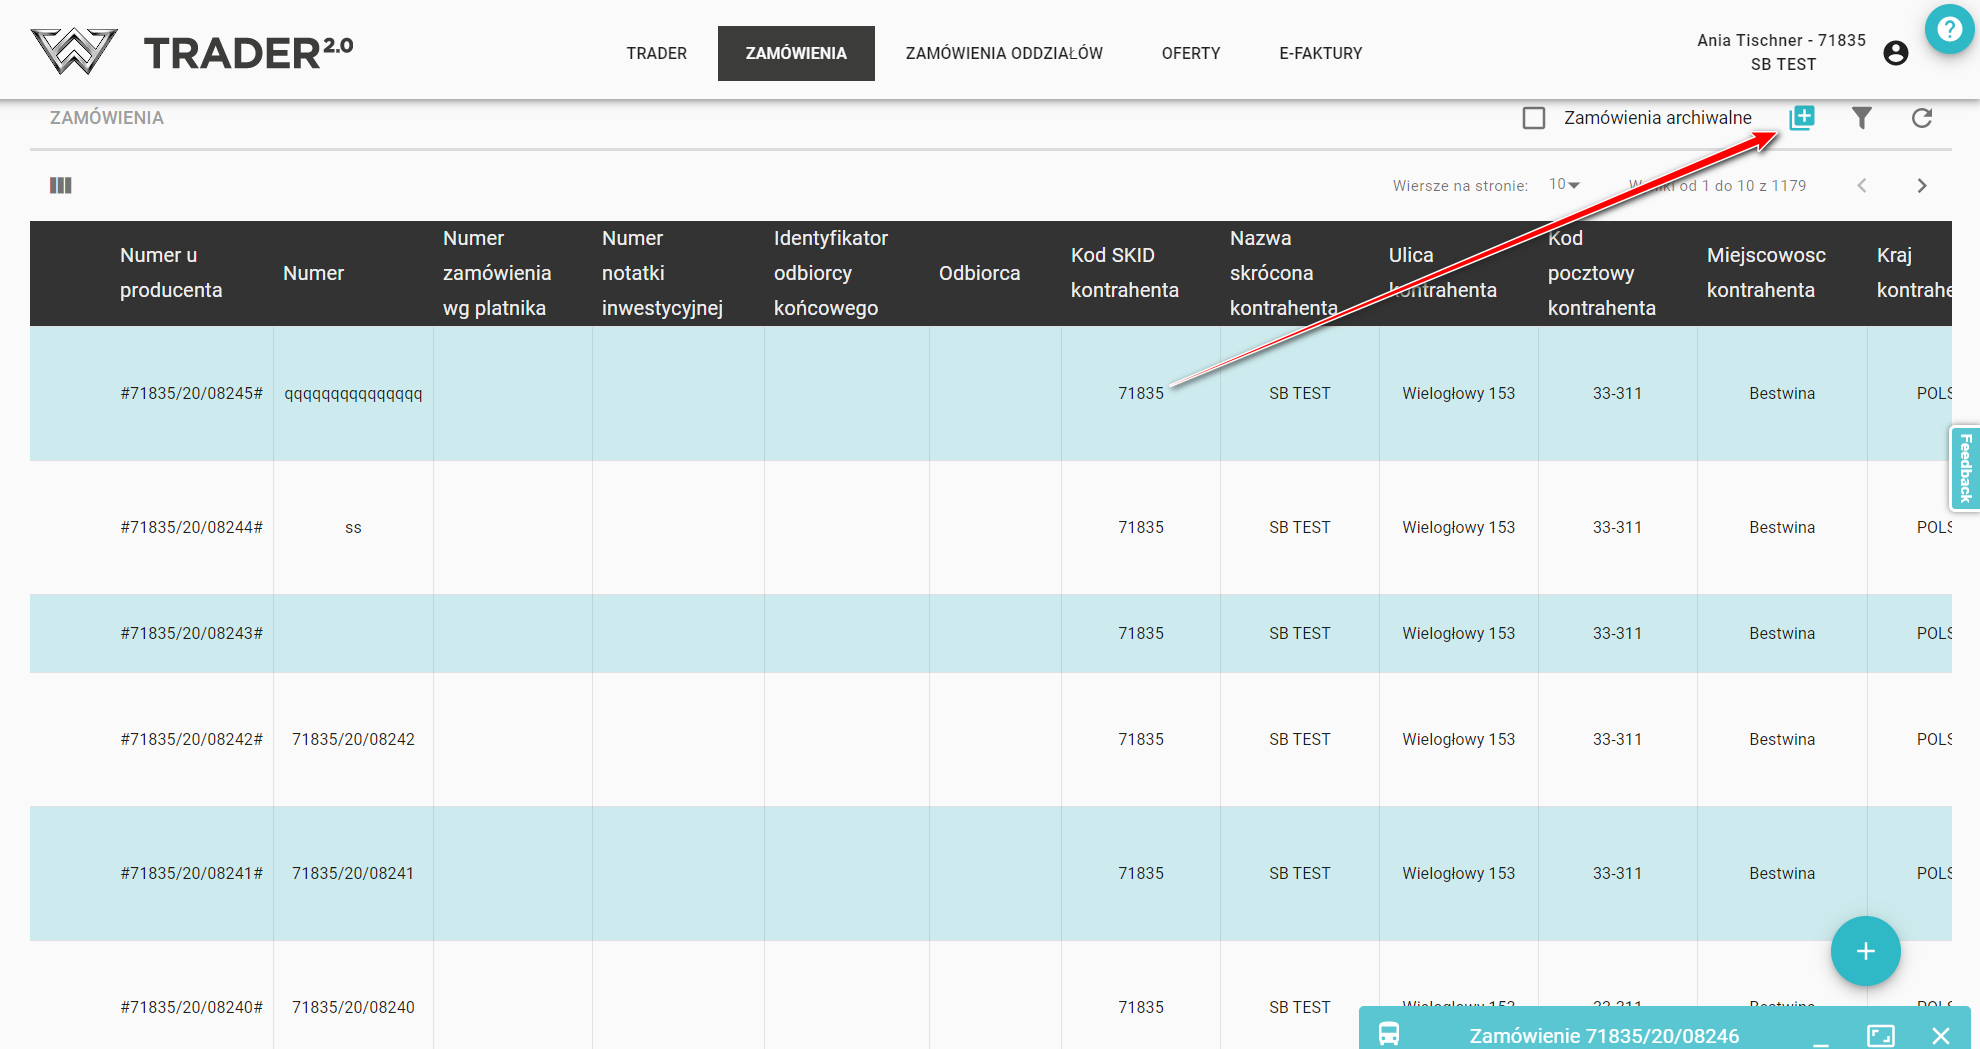Open the help question mark button

1949,29
